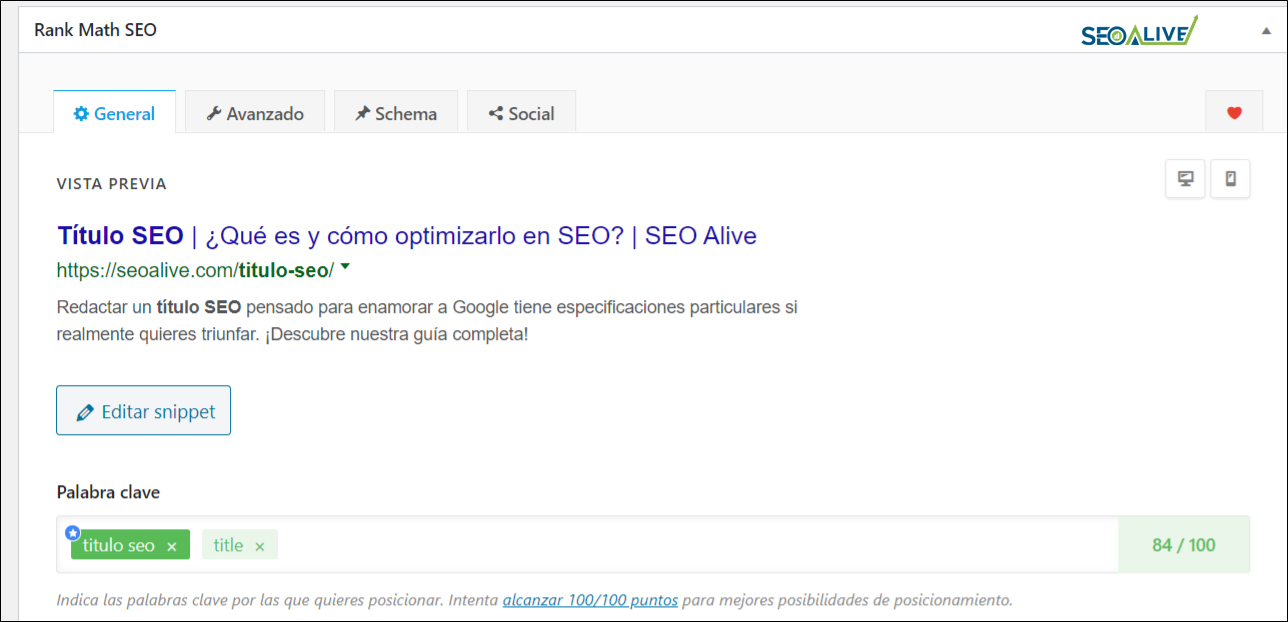
Task: Click the focus star on the titulo seo keyword
Action: [72, 533]
